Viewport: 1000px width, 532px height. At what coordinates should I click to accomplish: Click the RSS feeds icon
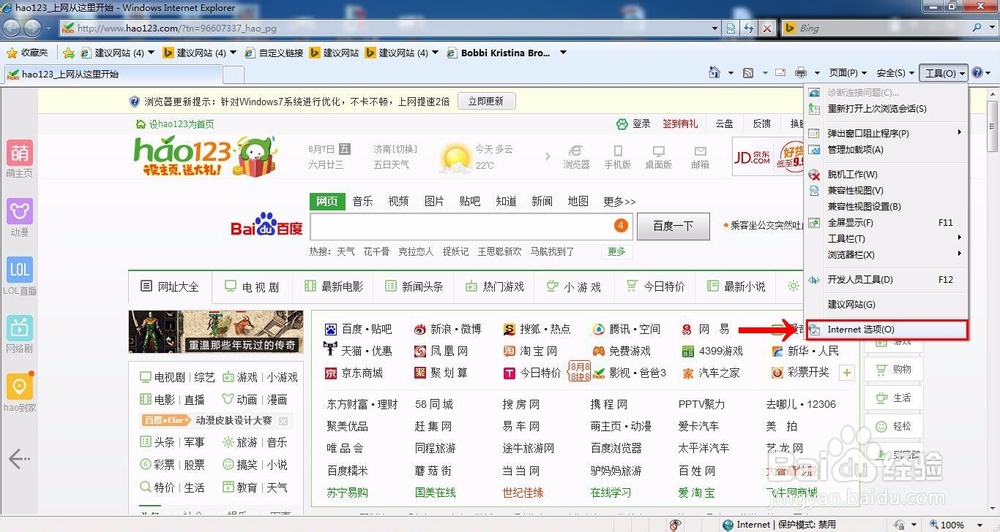click(x=748, y=73)
